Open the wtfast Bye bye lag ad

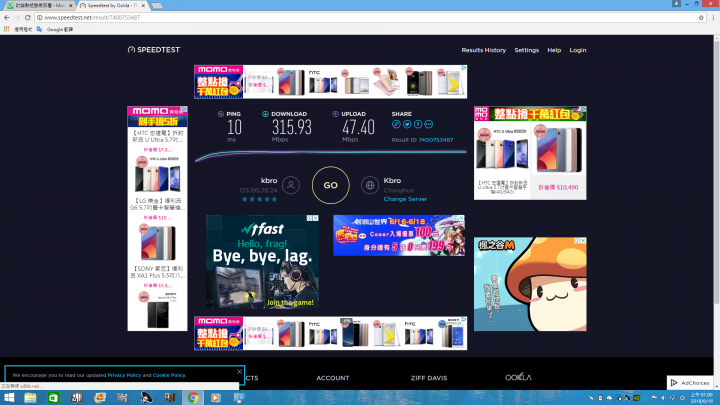pyautogui.click(x=262, y=262)
